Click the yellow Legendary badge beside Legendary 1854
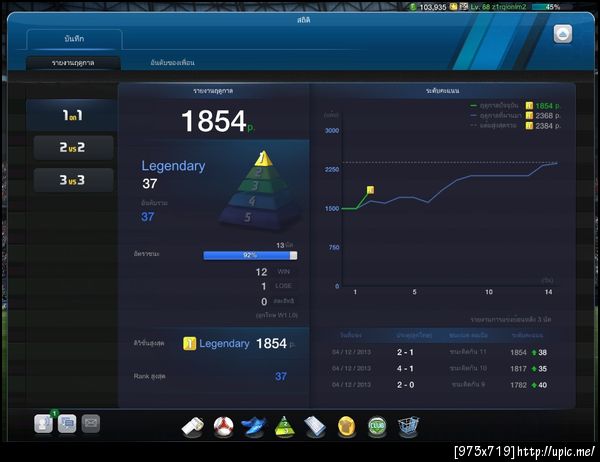This screenshot has height=462, width=600. point(189,343)
